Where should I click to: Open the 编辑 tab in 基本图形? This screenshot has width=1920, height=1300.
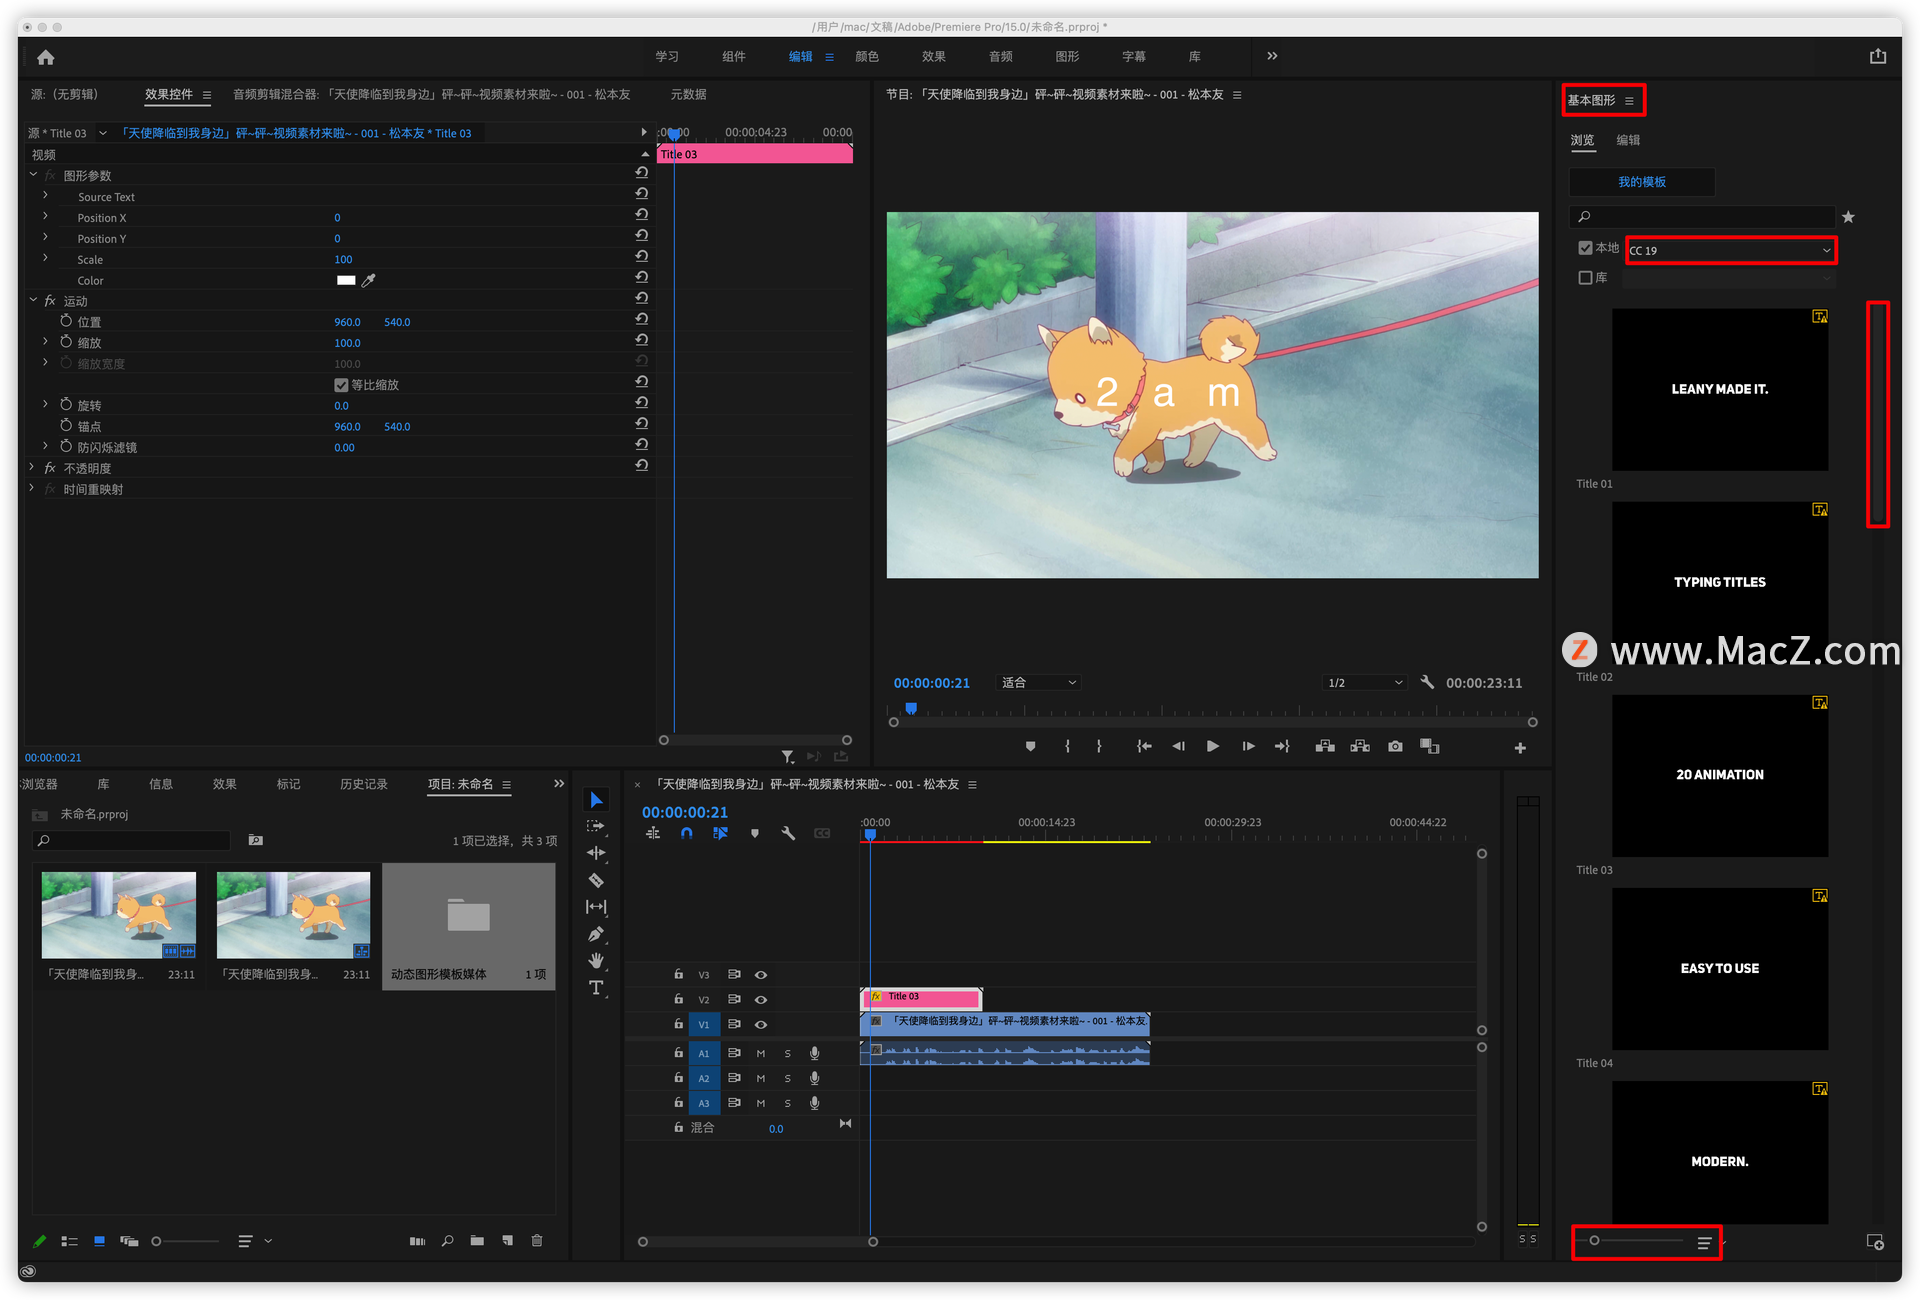tap(1629, 140)
